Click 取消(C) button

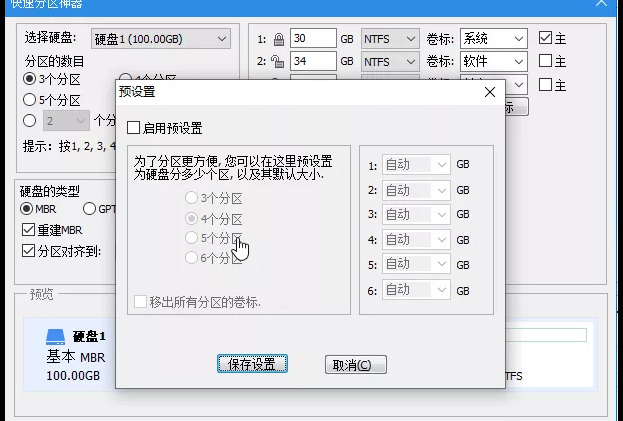coord(356,365)
